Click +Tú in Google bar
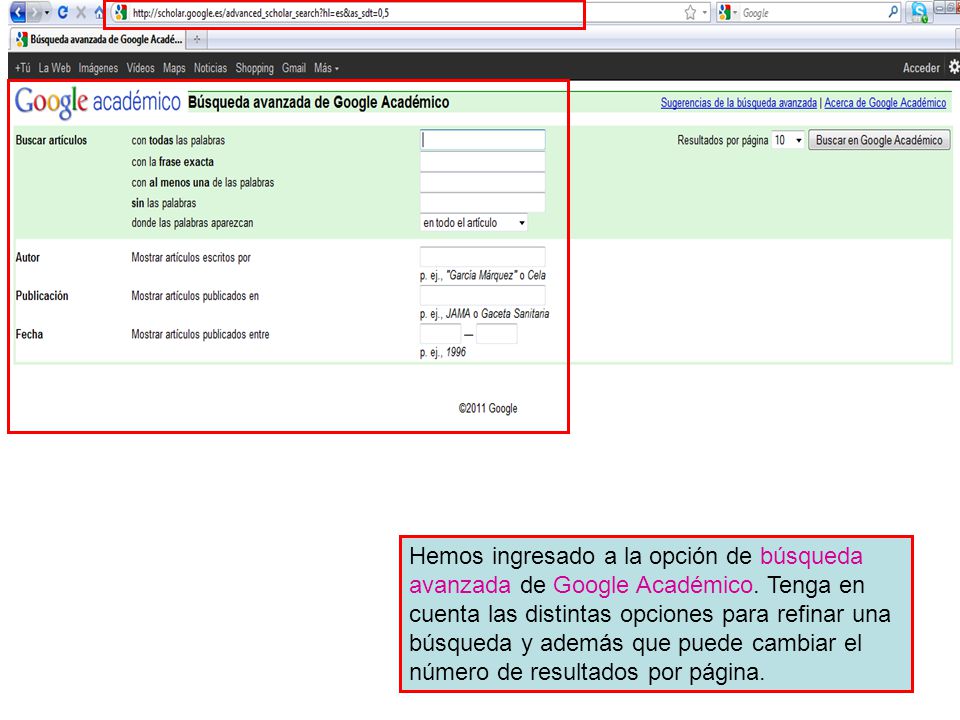 click(23, 68)
